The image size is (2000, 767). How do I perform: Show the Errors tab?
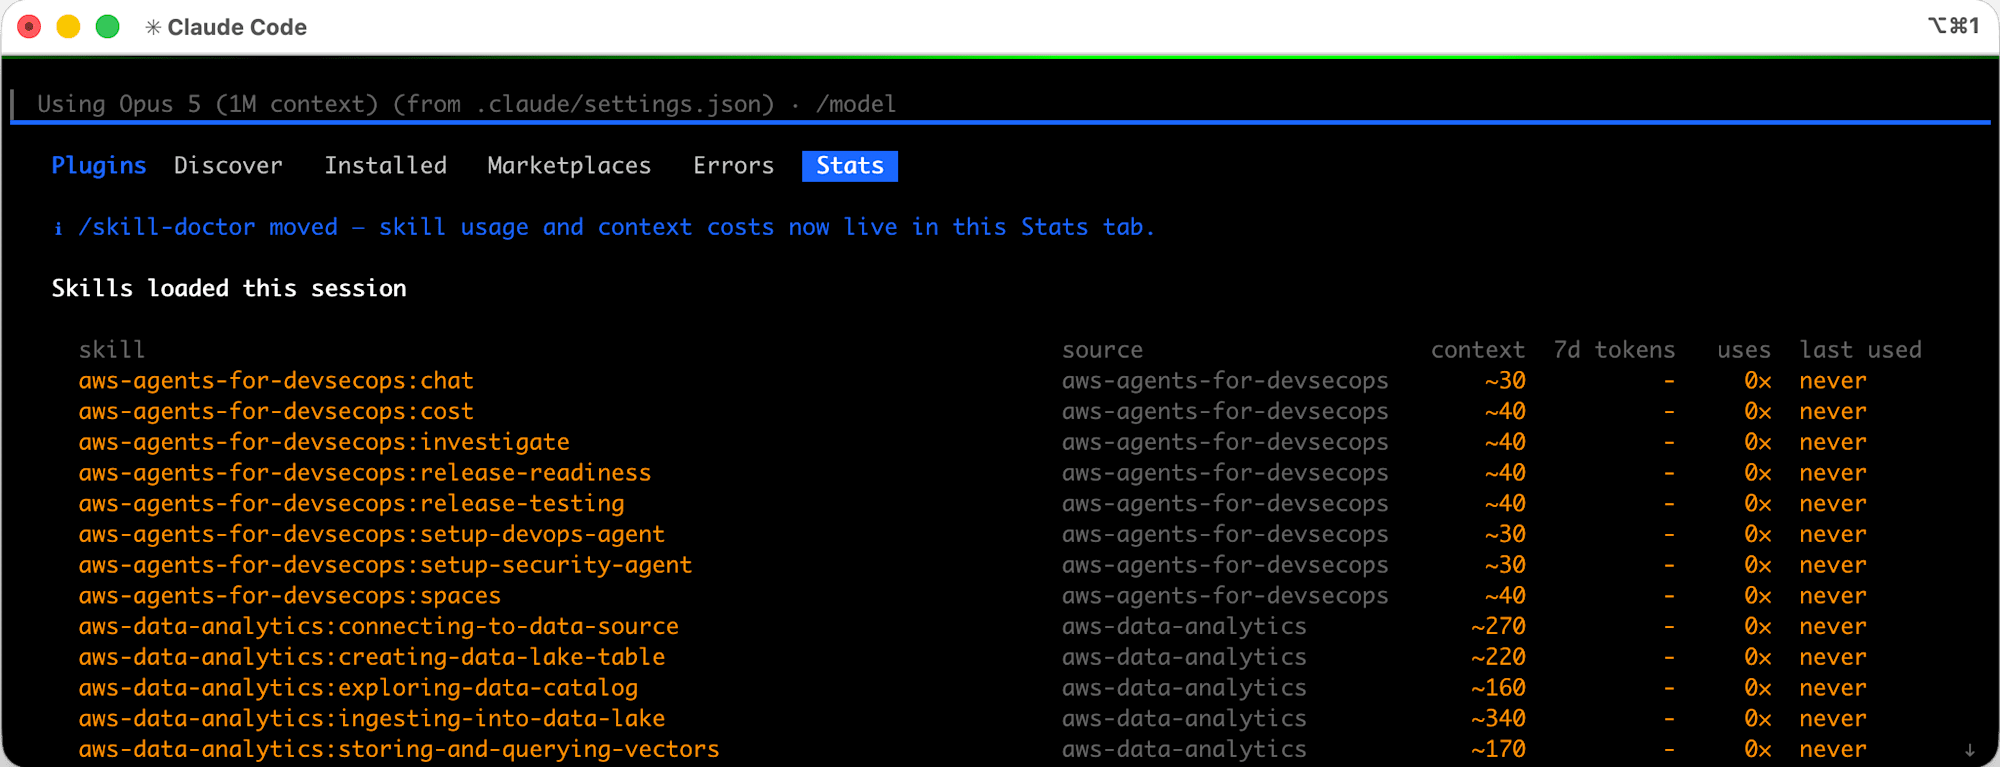click(733, 166)
